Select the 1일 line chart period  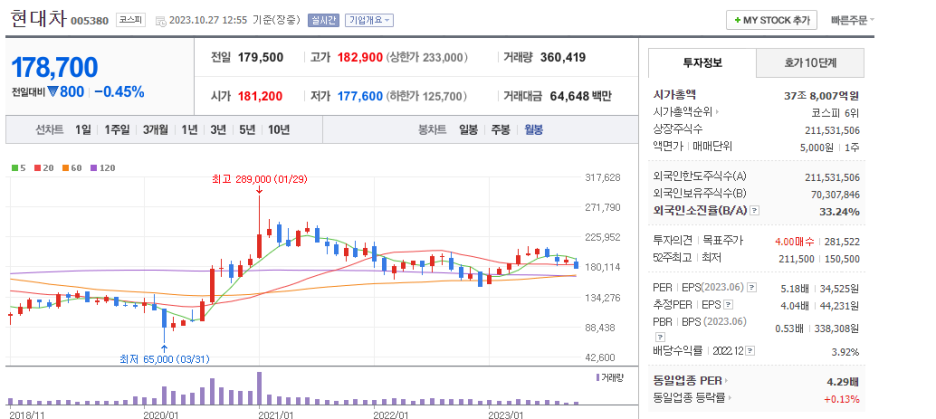[83, 130]
